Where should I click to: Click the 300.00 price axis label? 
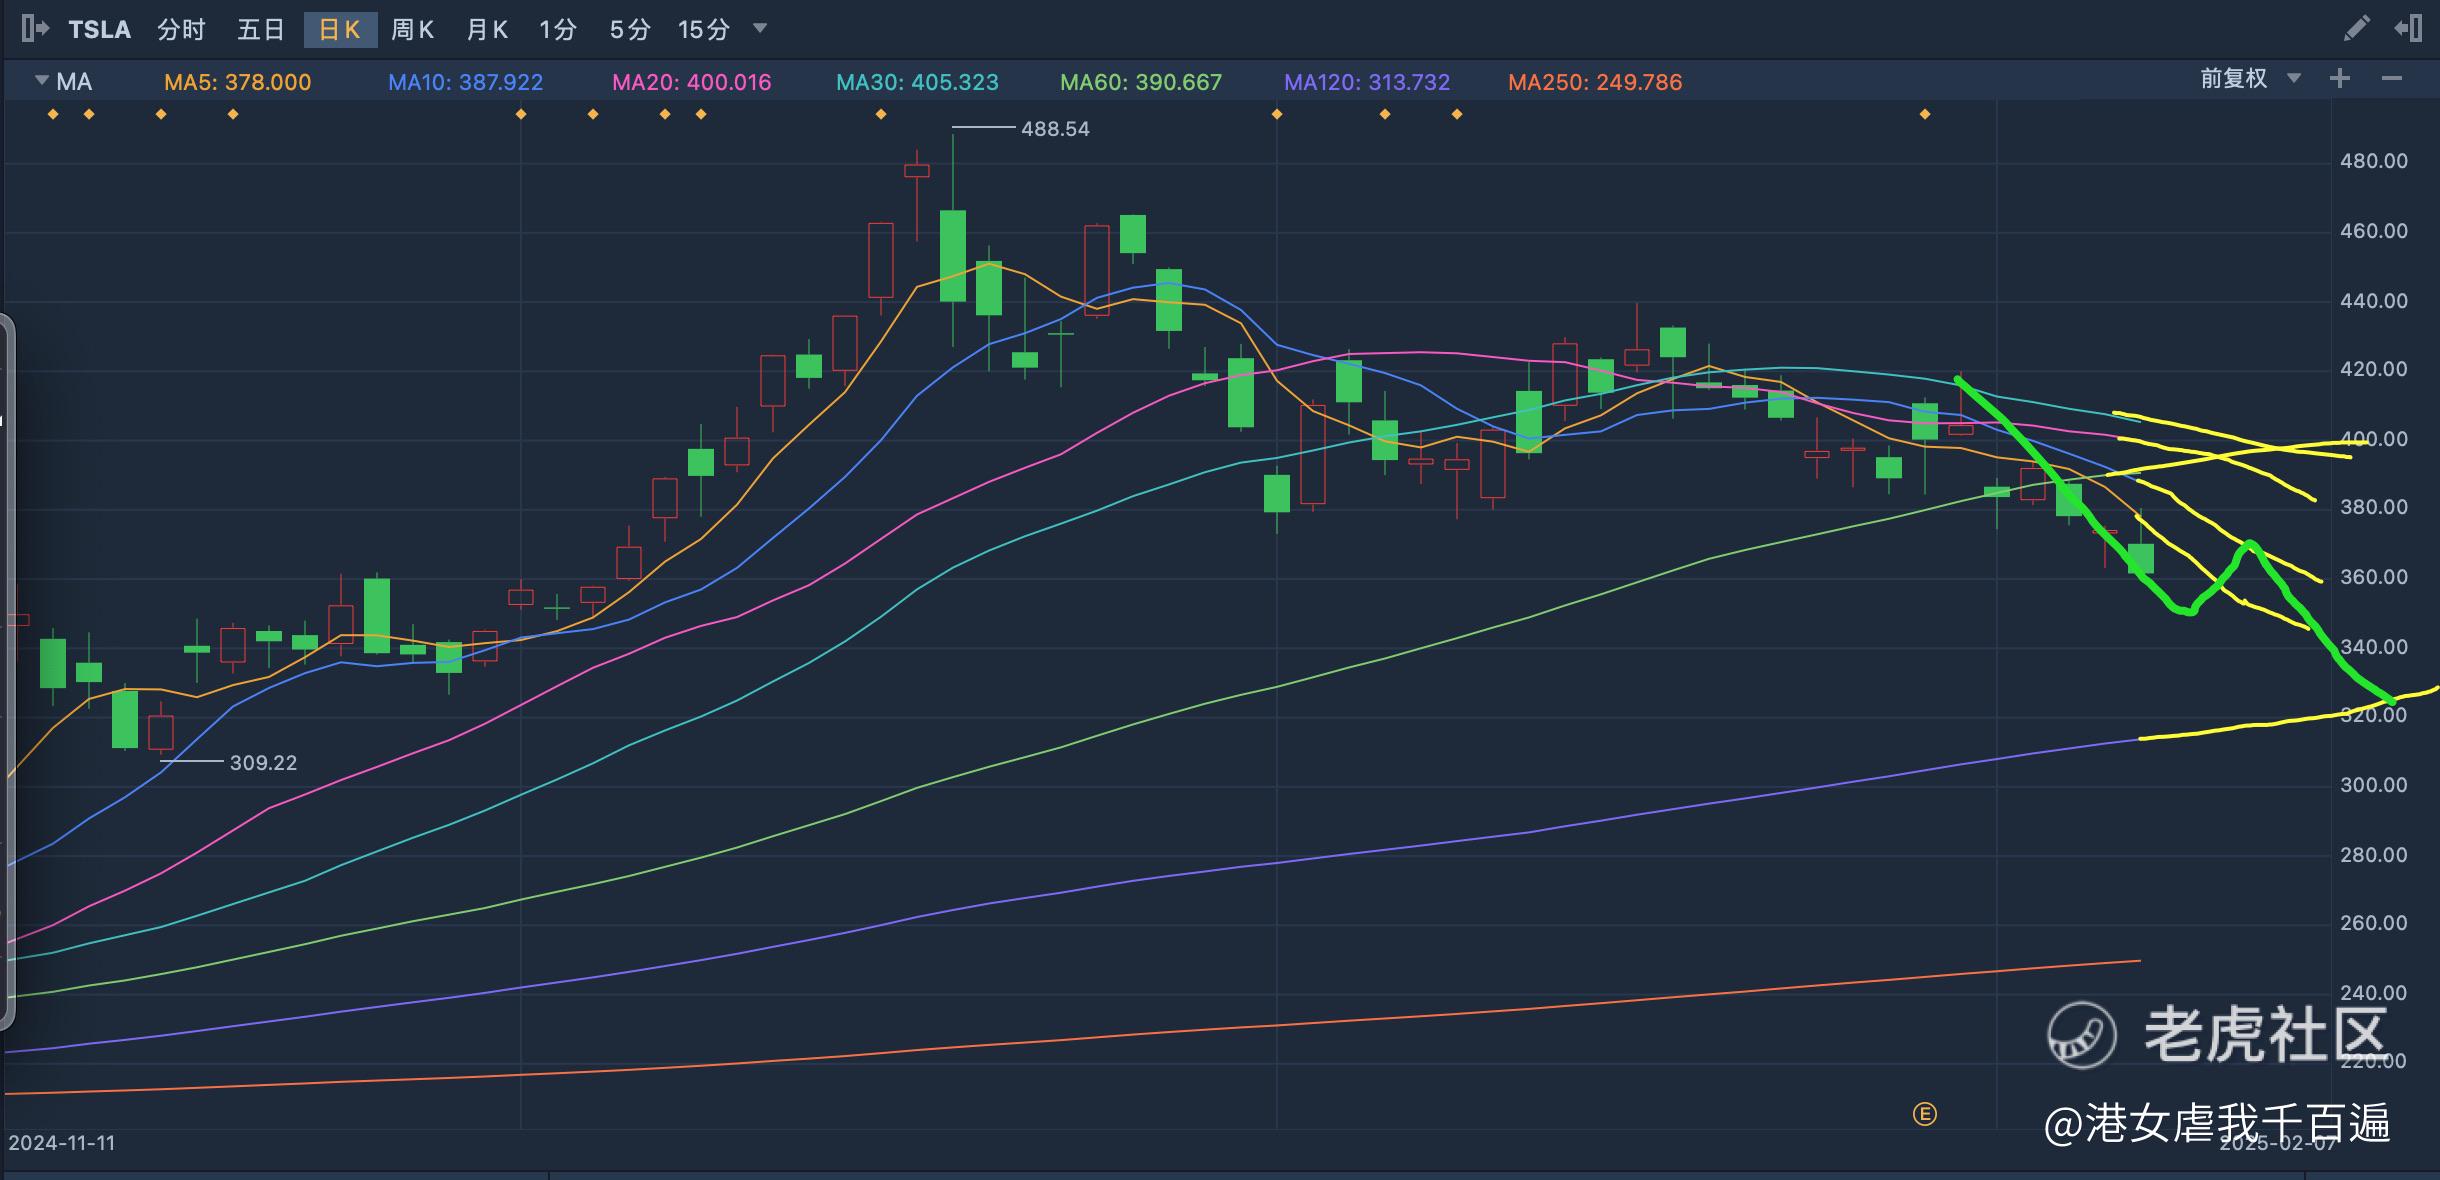tap(2374, 785)
